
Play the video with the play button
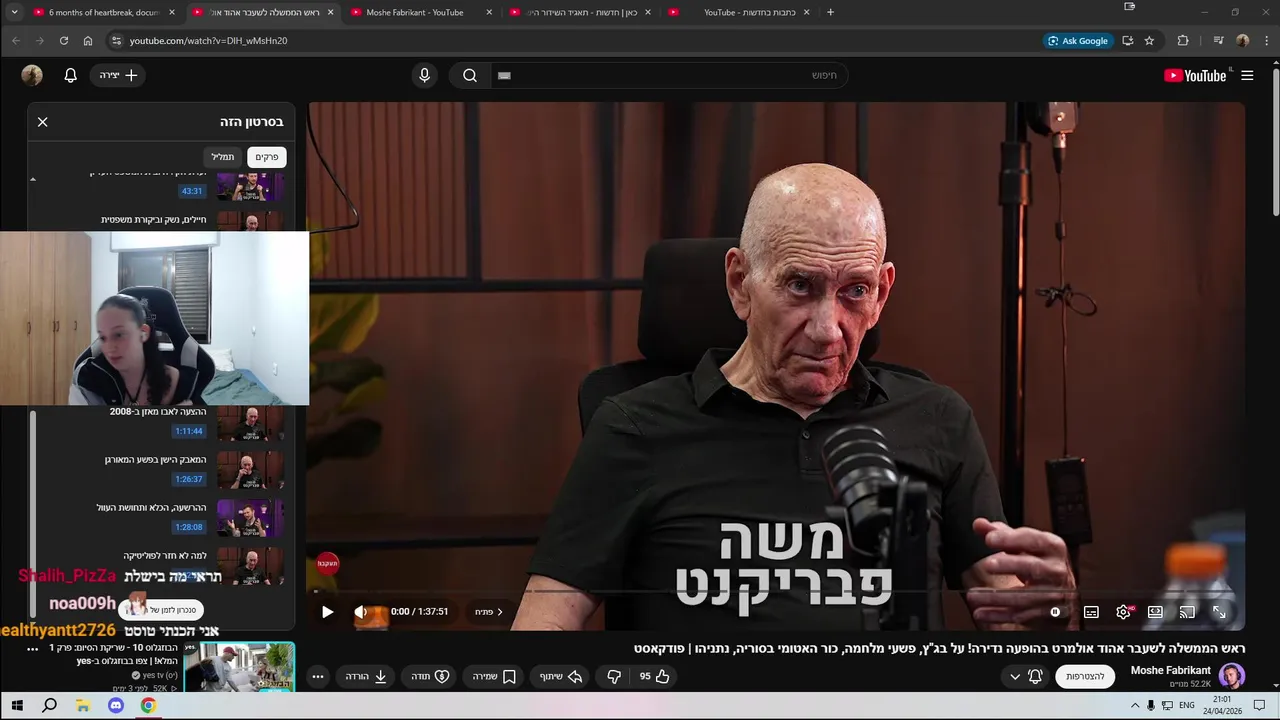[327, 612]
